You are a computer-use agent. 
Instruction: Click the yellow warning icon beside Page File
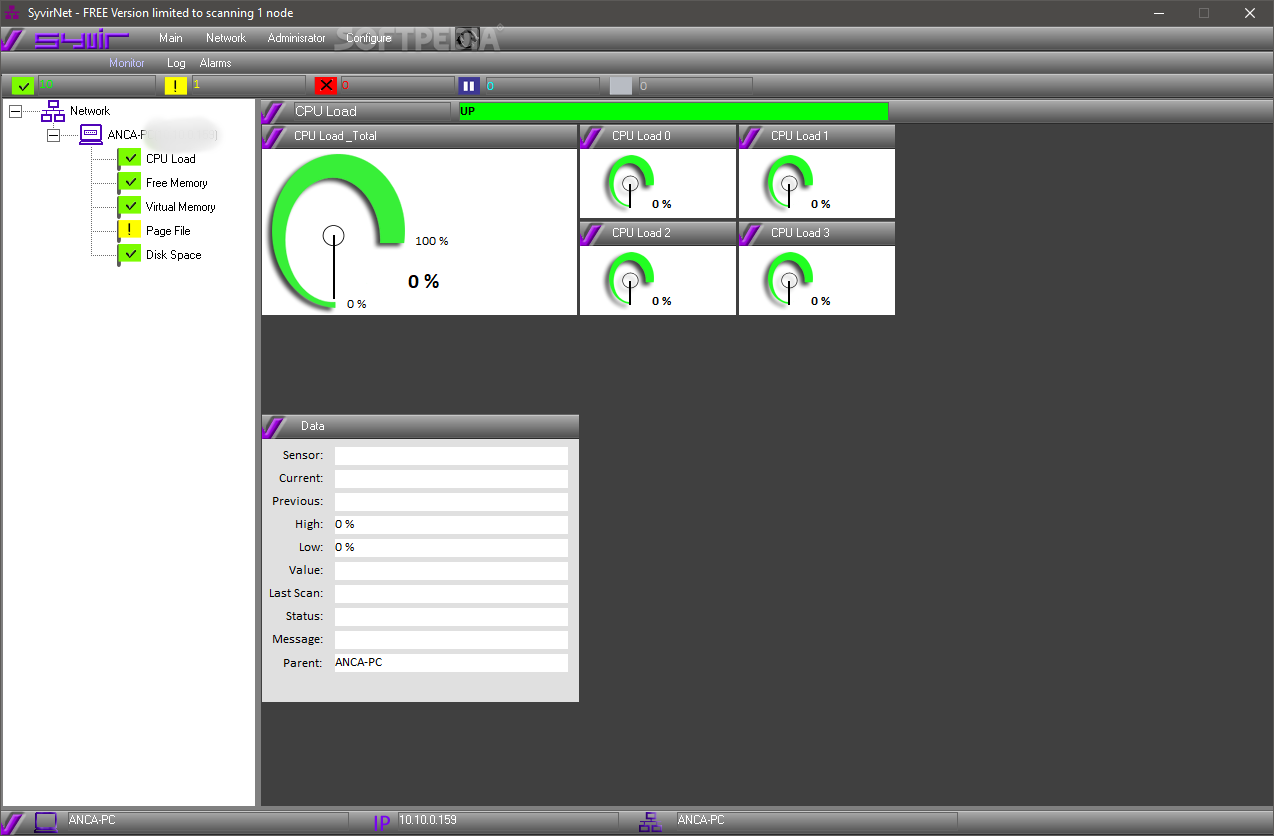click(x=130, y=230)
